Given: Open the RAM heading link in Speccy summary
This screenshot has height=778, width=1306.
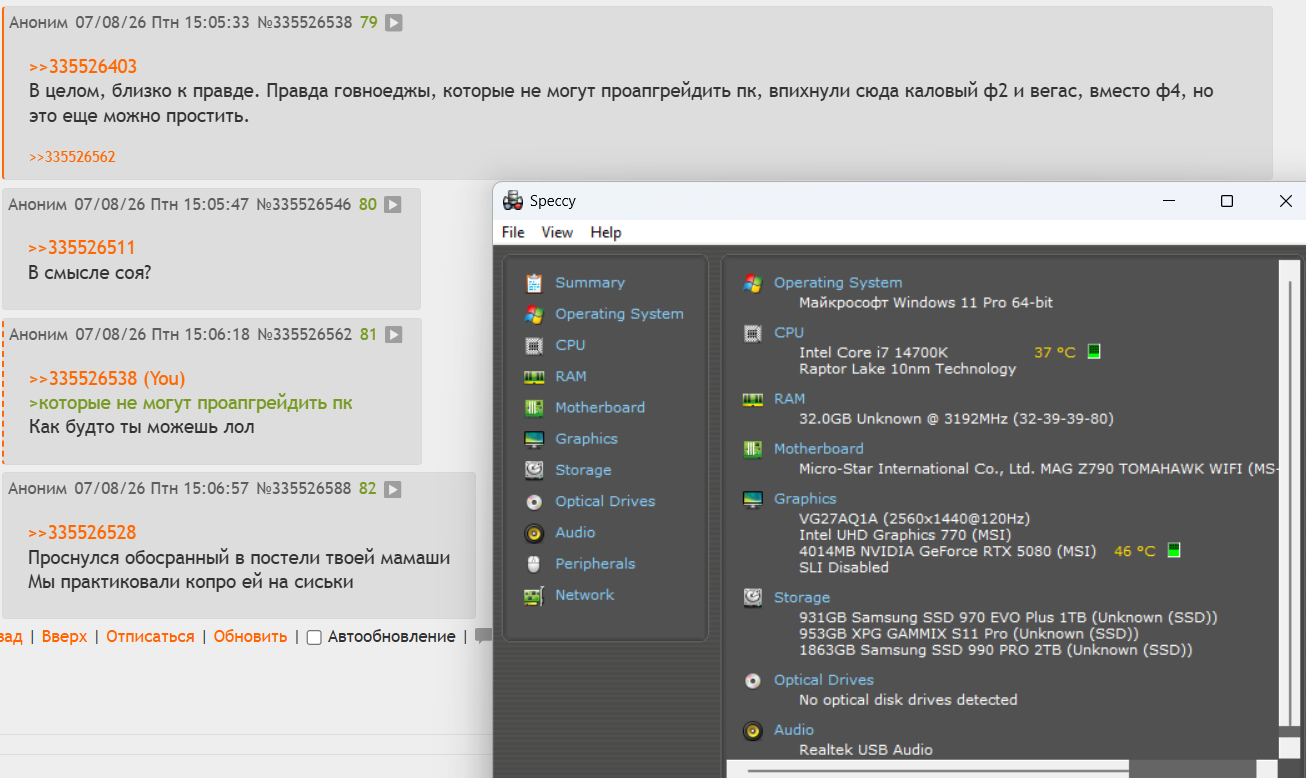Looking at the screenshot, I should pyautogui.click(x=789, y=399).
